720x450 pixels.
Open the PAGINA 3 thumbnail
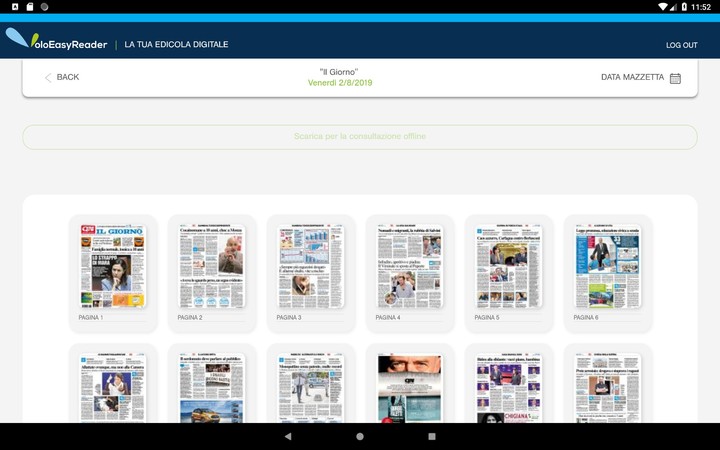pyautogui.click(x=311, y=266)
